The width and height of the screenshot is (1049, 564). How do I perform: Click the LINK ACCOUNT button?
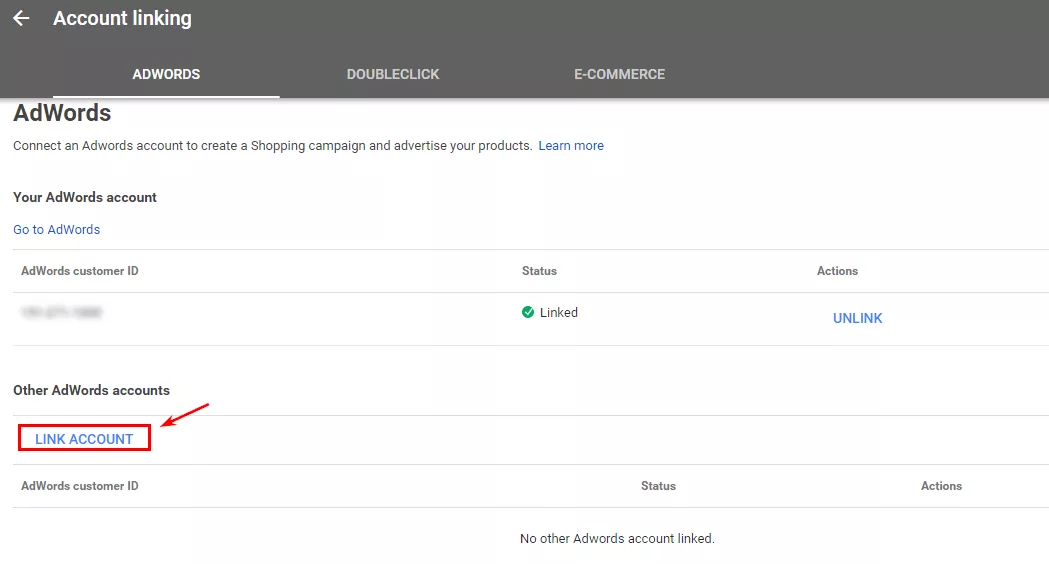click(84, 439)
